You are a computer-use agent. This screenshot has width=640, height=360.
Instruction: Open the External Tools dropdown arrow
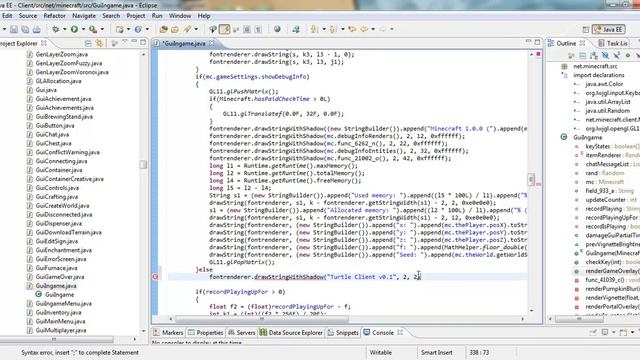click(x=102, y=29)
